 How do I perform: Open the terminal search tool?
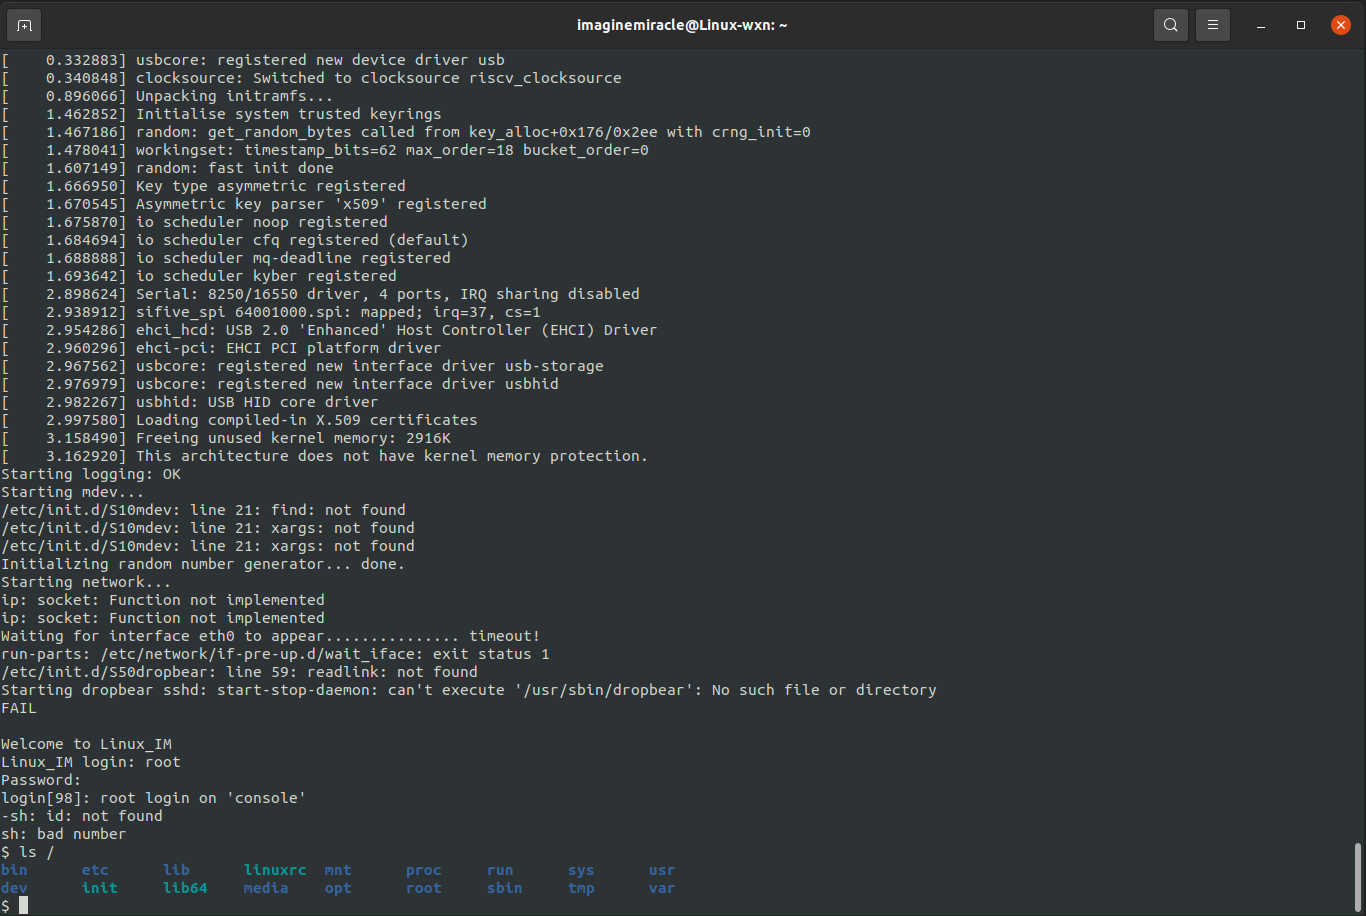(x=1170, y=24)
